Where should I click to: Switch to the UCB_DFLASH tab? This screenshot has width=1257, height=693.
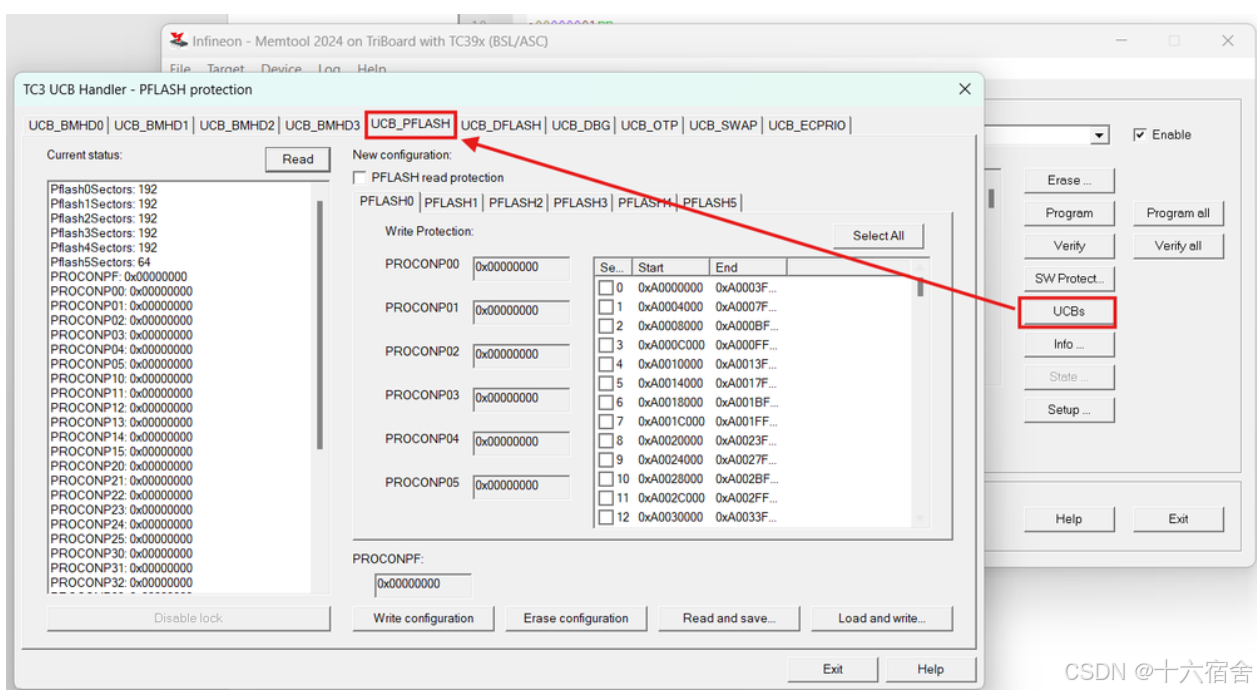tap(501, 125)
